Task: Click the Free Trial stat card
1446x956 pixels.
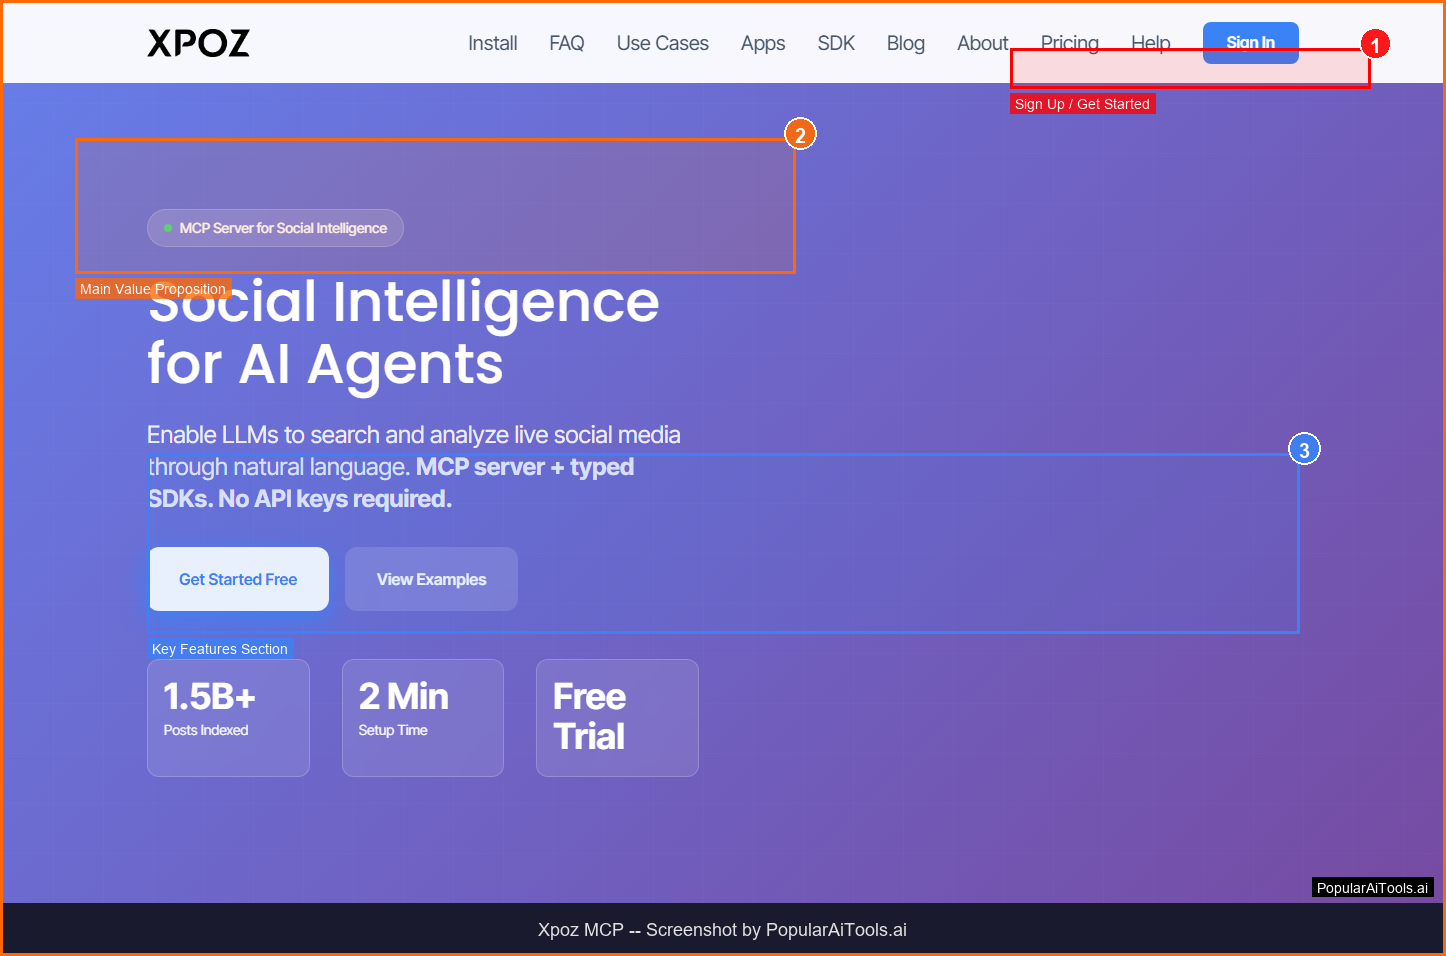Action: click(616, 717)
